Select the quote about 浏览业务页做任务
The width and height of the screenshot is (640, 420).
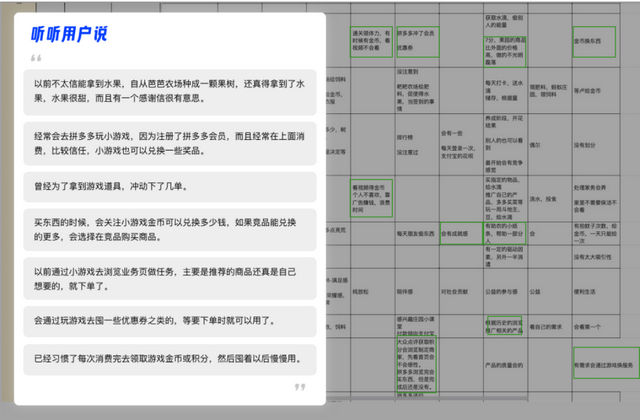point(170,279)
